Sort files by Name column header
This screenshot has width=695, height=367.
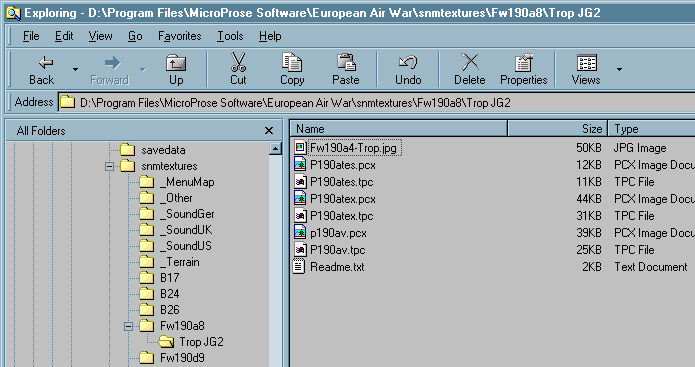(x=399, y=129)
